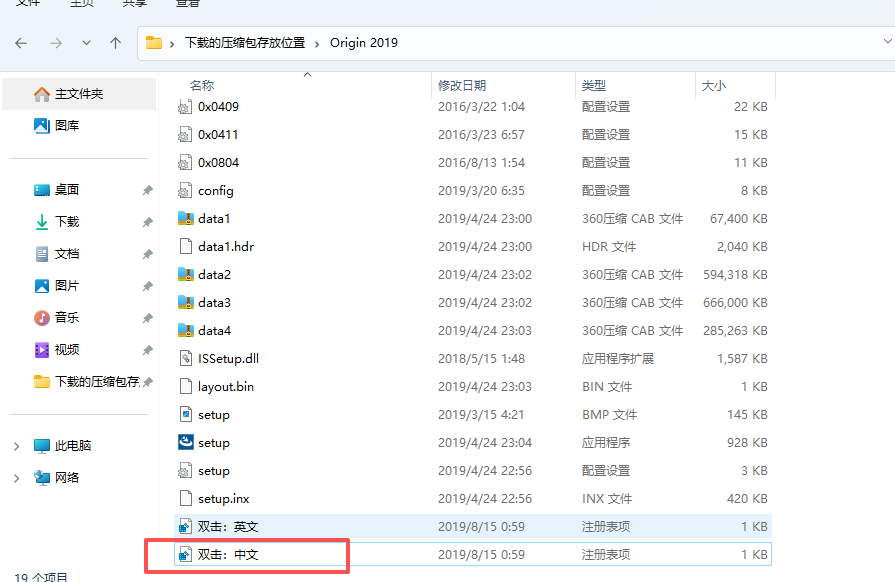The image size is (895, 582).
Task: Click the 名称 column sort arrow
Action: coord(307,74)
